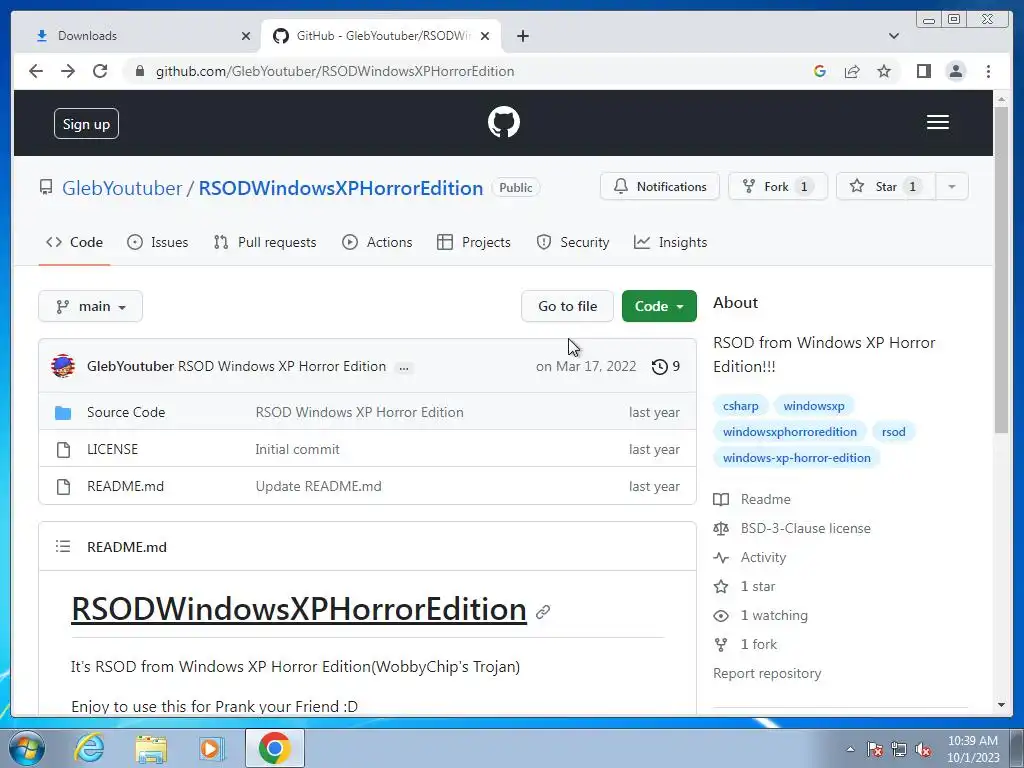The image size is (1024, 768).
Task: Launch Windows Media Player from taskbar
Action: [211, 748]
